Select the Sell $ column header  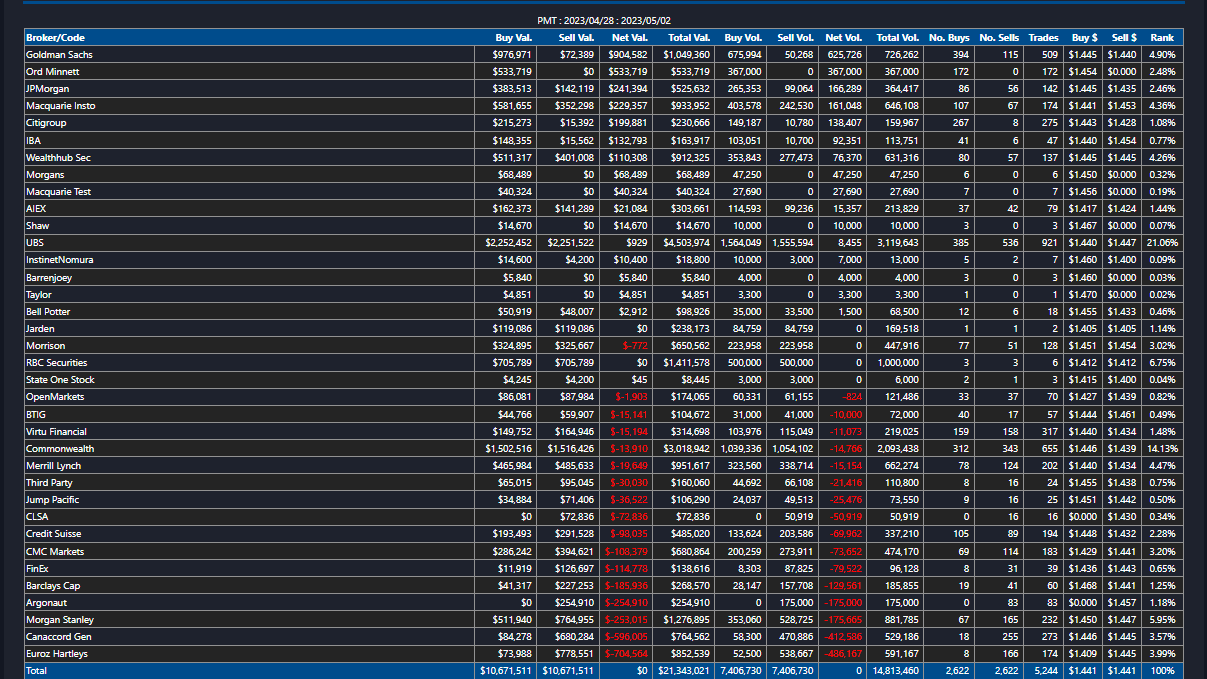tap(1122, 37)
